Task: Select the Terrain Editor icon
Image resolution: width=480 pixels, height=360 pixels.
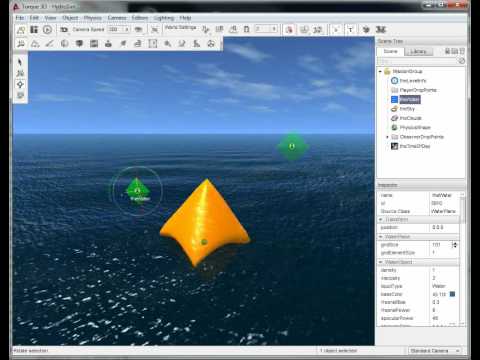Action: pyautogui.click(x=35, y=44)
